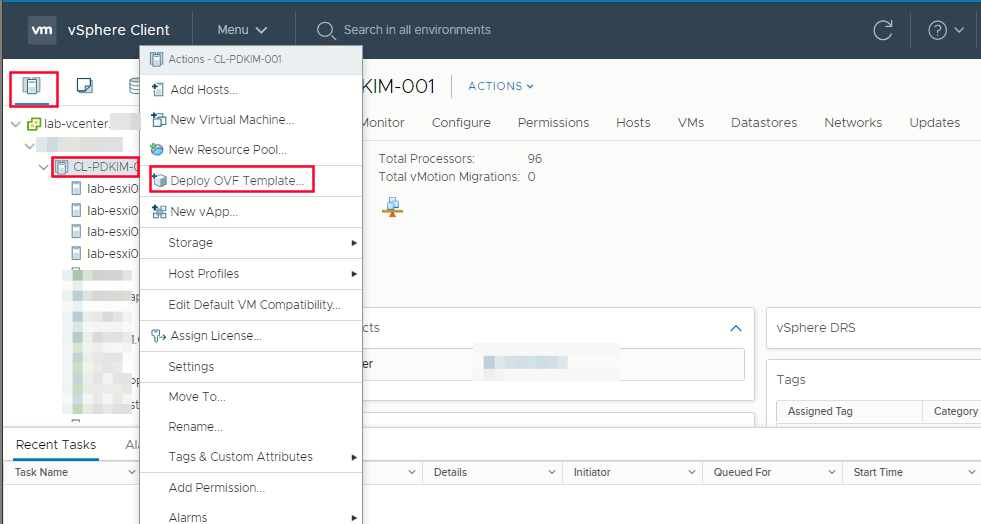Screen dimensions: 981x524
Task: Click the search in all environments field
Action: tap(417, 30)
